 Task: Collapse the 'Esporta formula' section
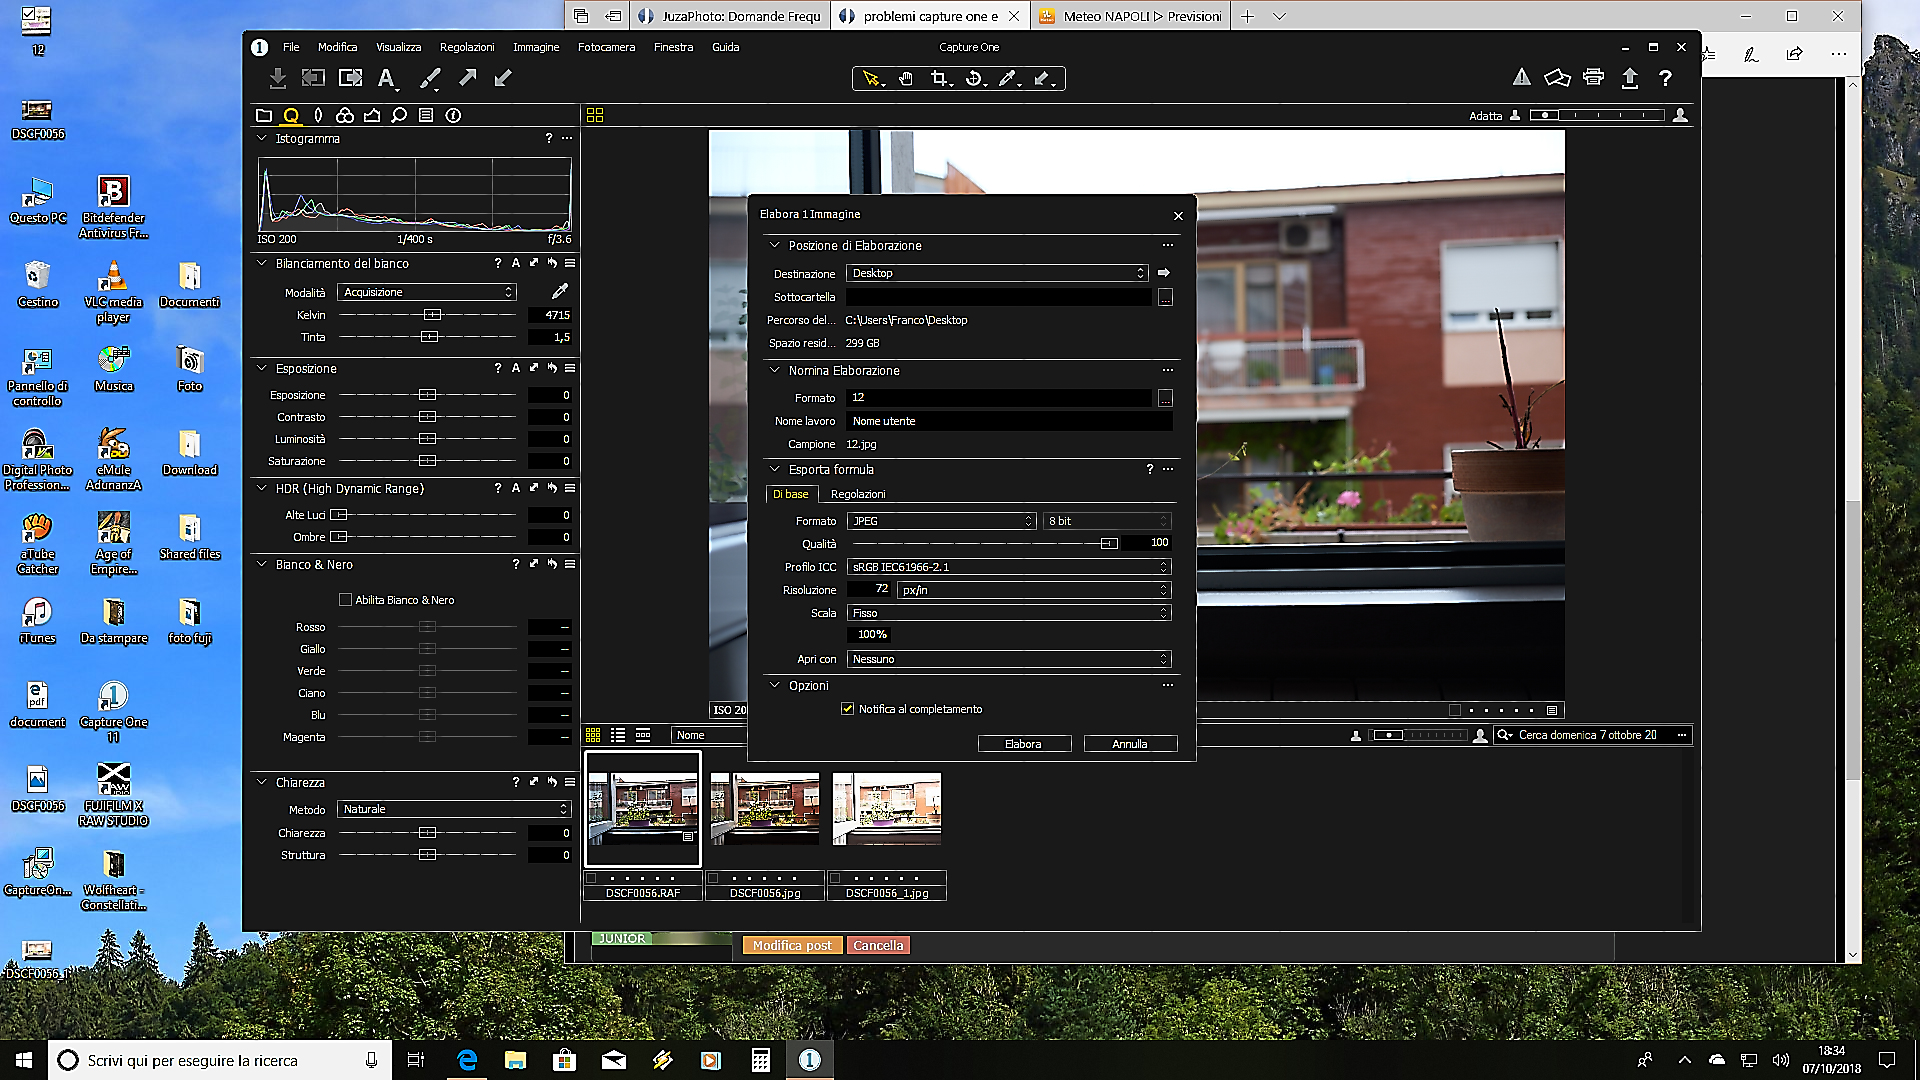click(773, 469)
